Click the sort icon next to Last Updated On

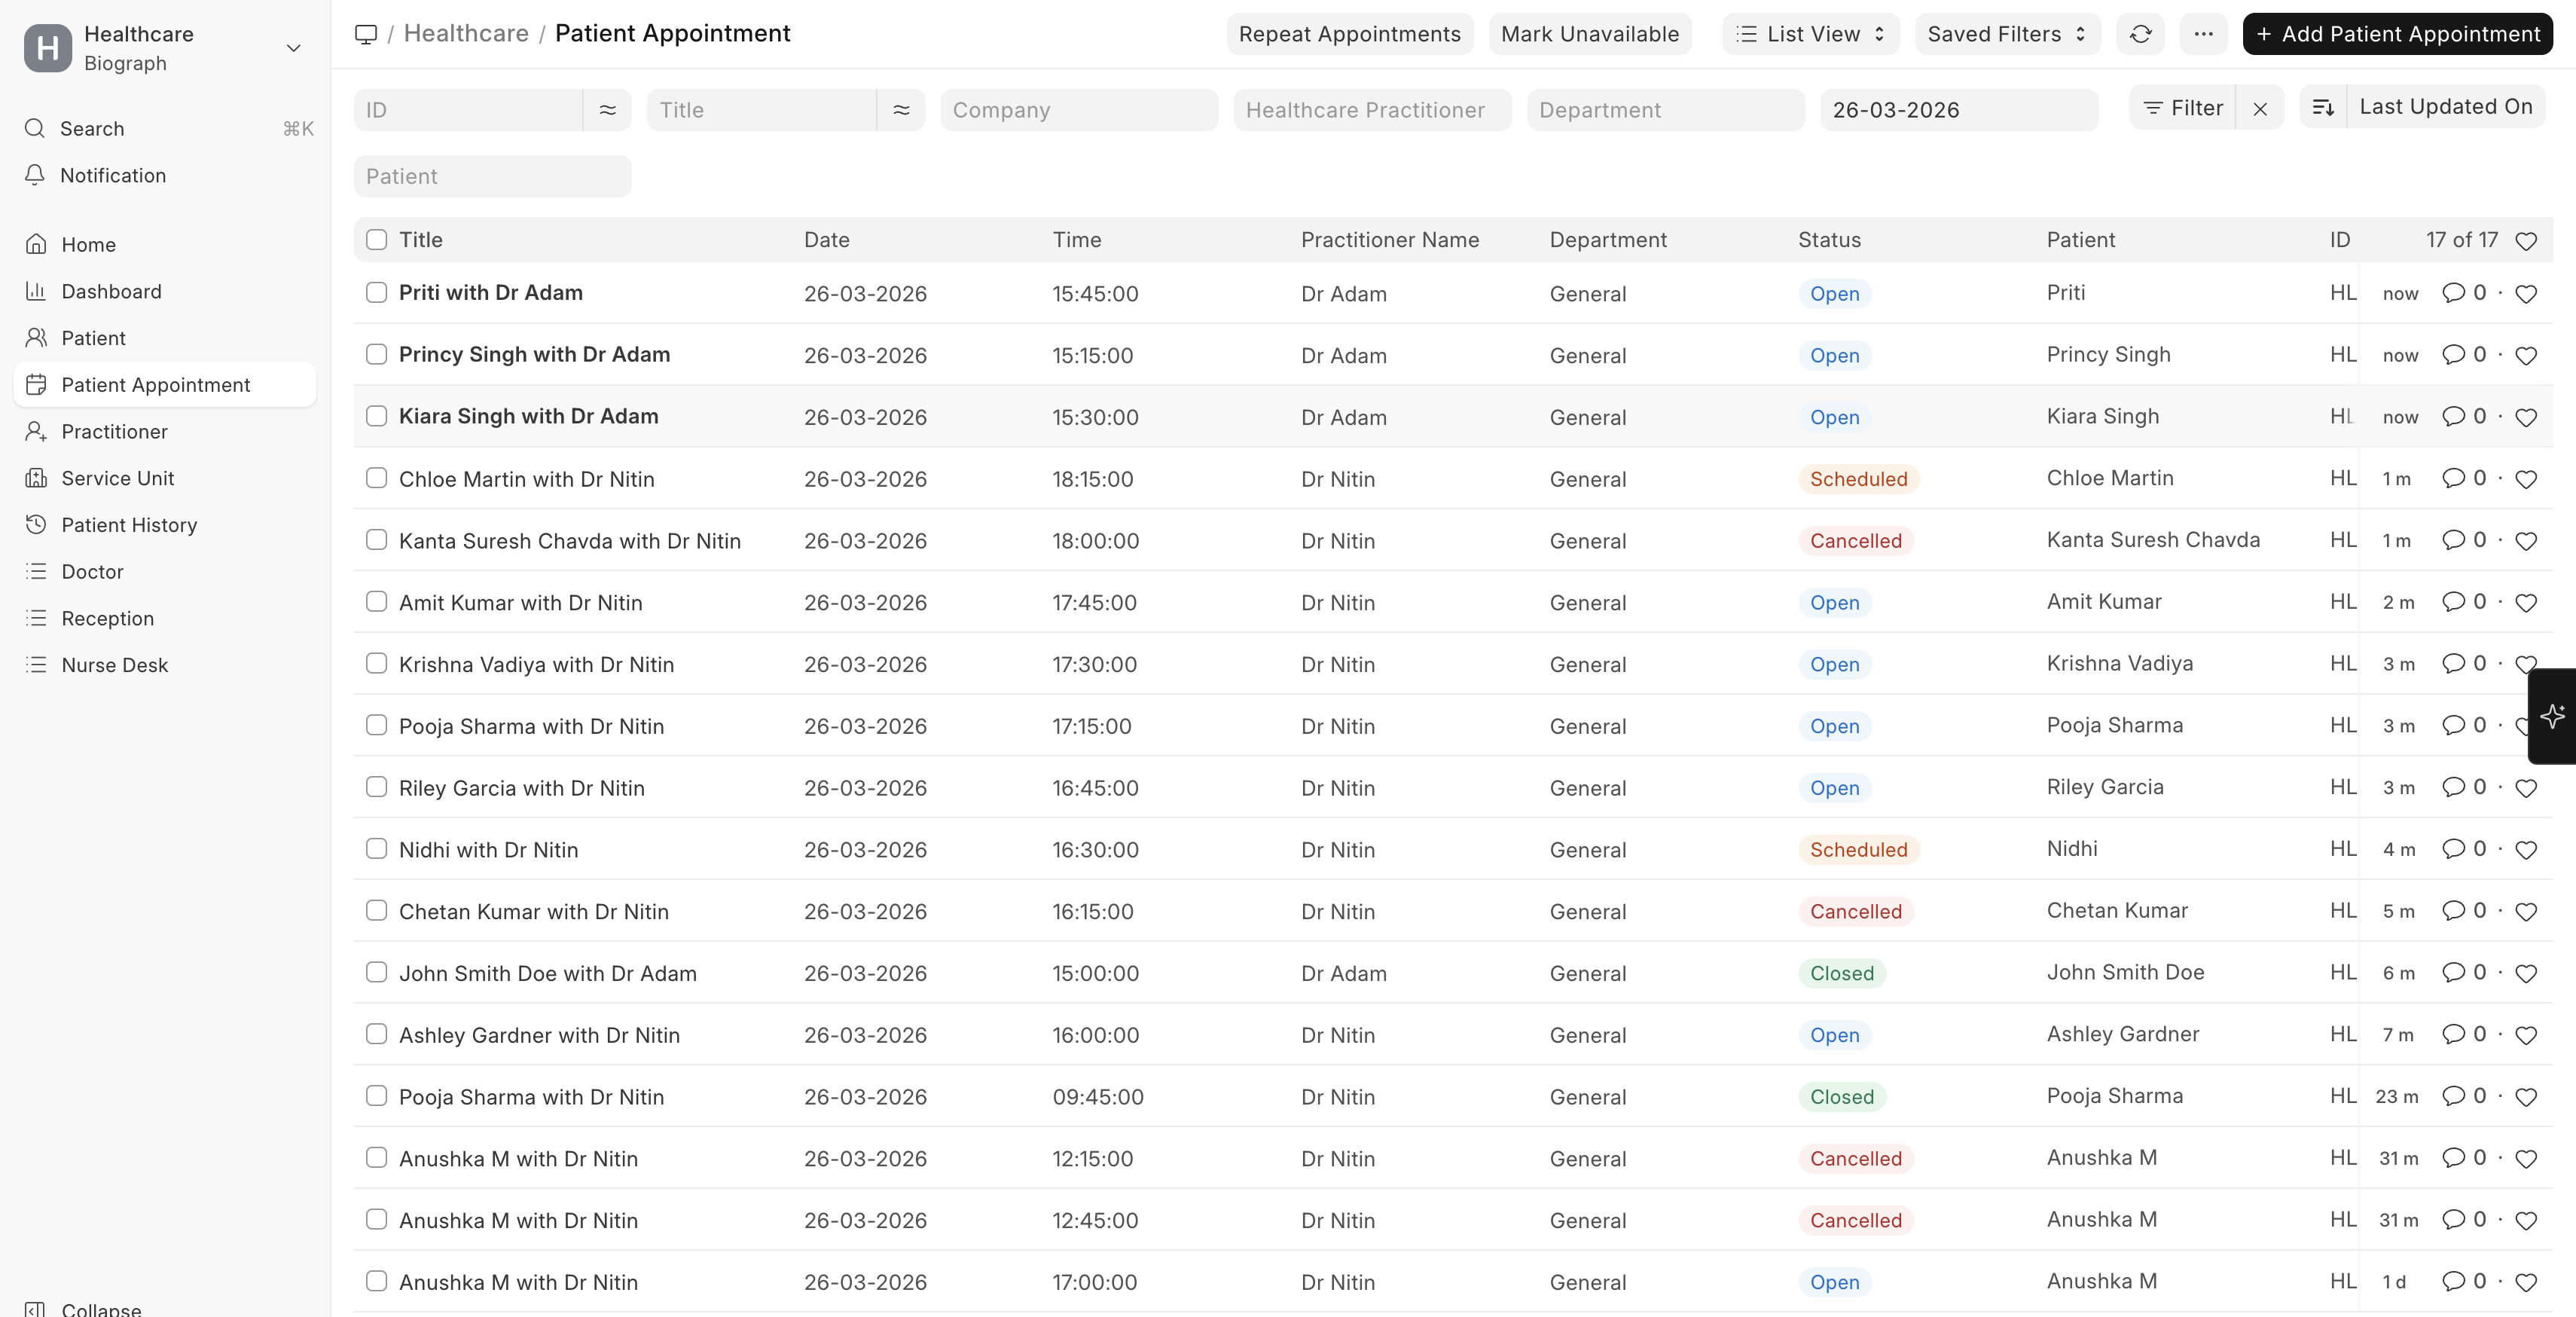pos(2323,107)
